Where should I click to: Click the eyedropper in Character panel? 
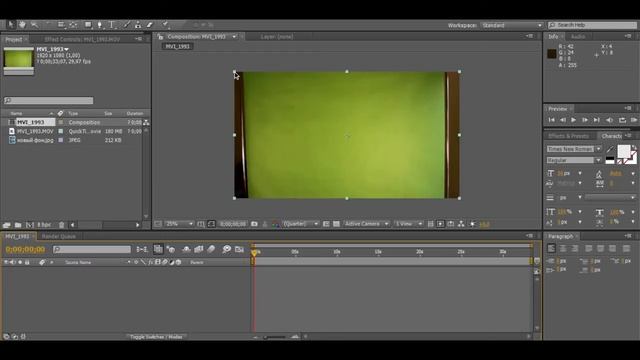610,149
